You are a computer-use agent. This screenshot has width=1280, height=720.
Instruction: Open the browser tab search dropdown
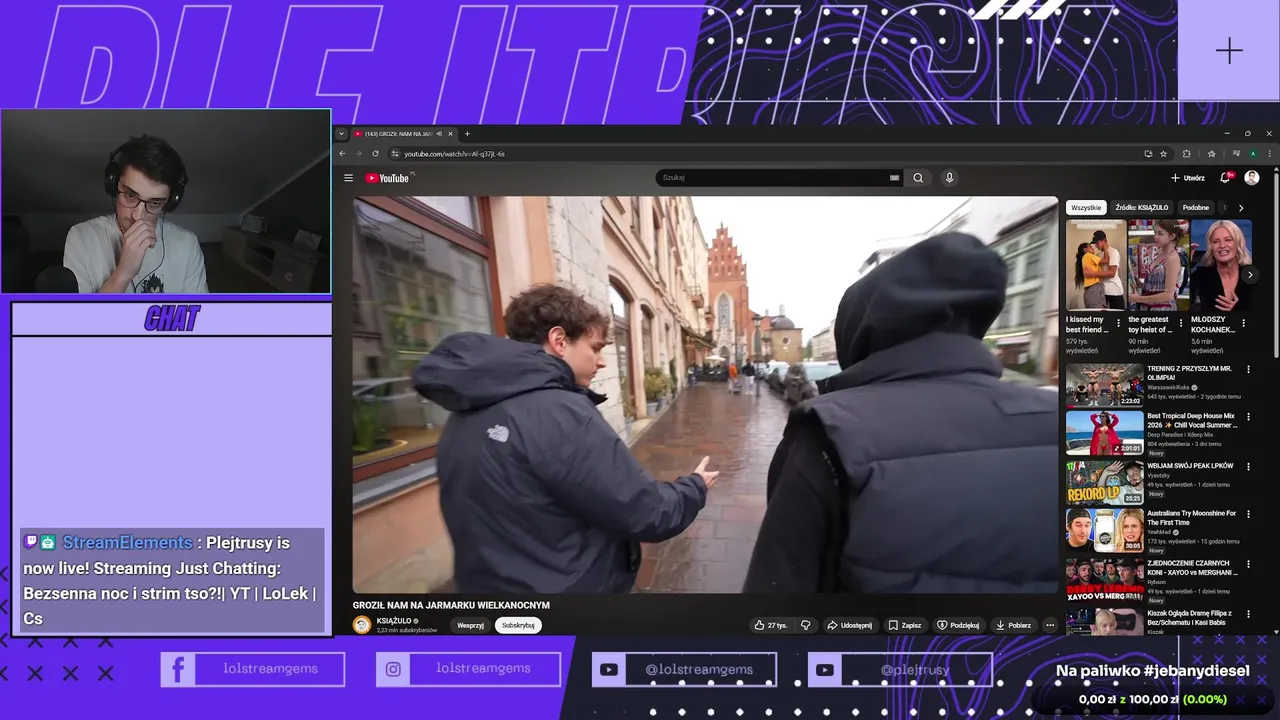click(x=341, y=134)
